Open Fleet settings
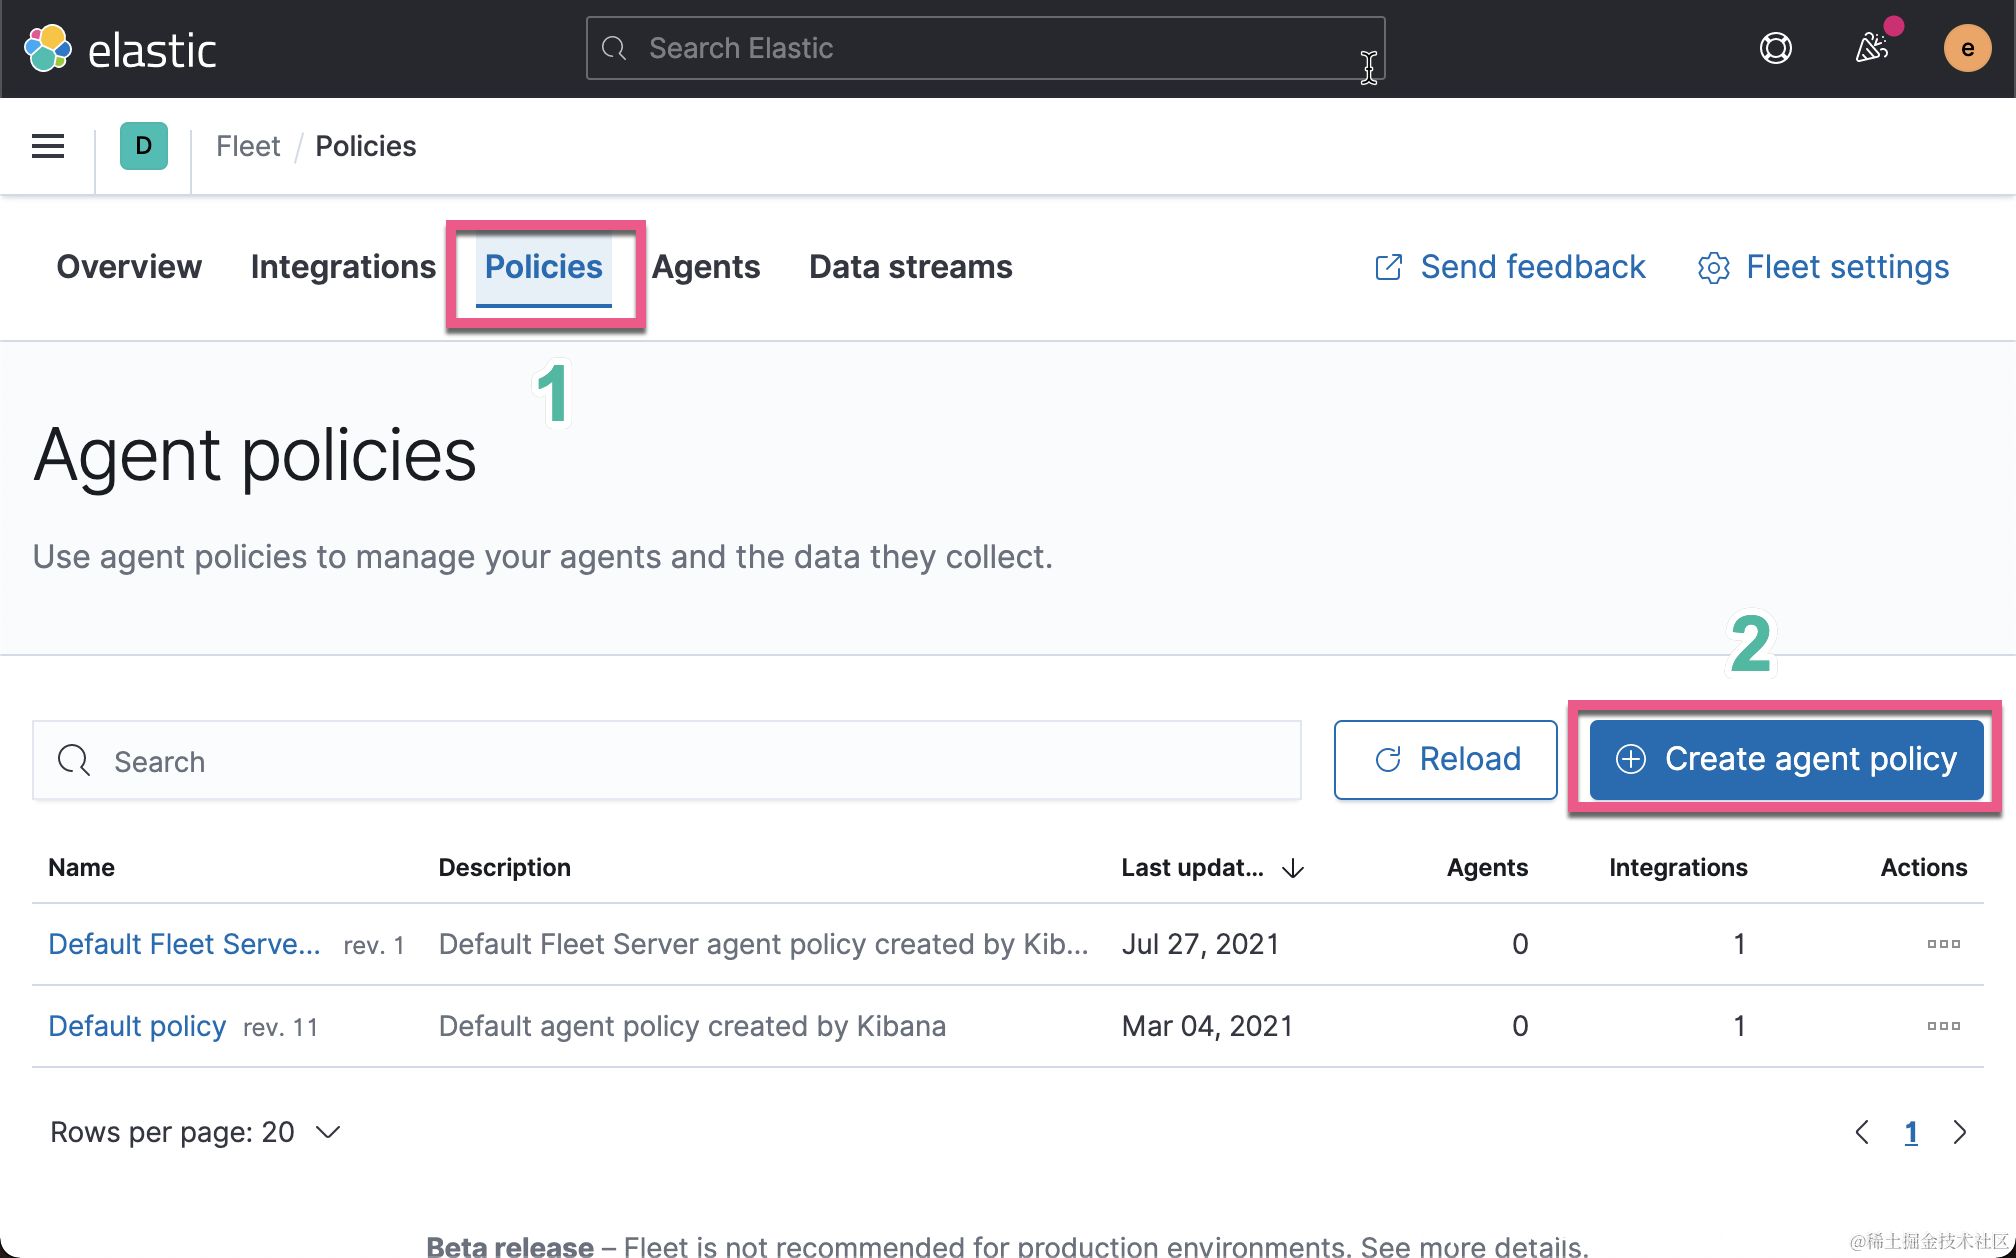The width and height of the screenshot is (2016, 1258). pos(1824,267)
